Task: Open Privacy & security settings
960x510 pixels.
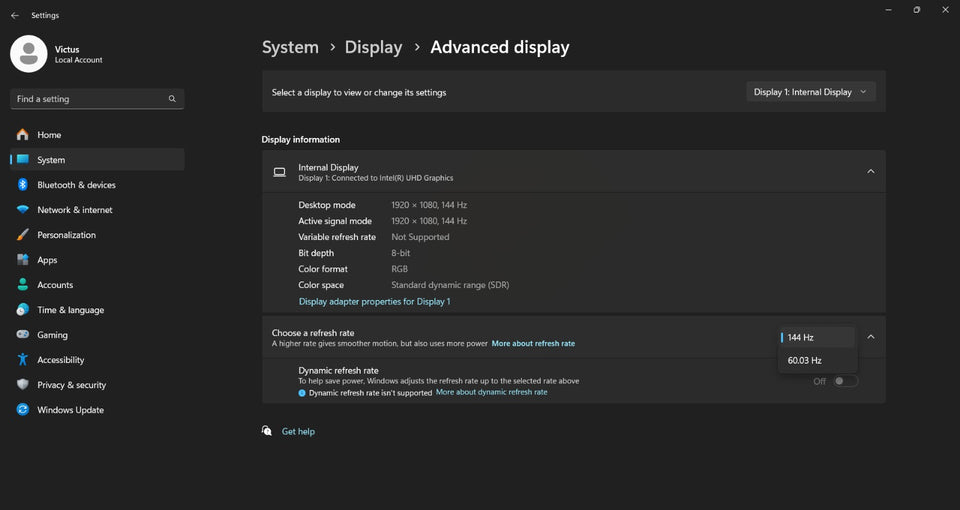Action: pyautogui.click(x=97, y=385)
